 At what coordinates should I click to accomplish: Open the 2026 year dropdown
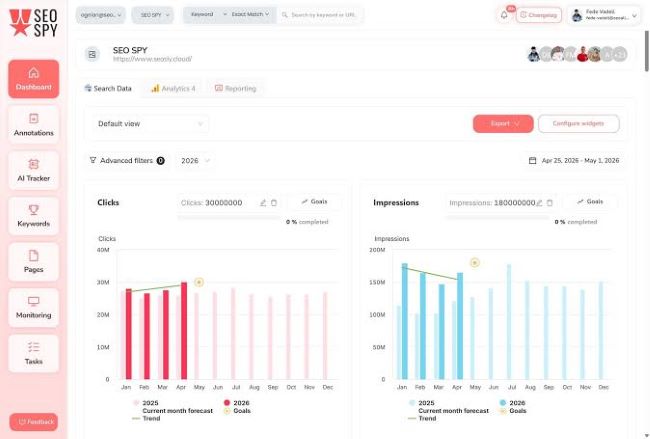[x=195, y=160]
